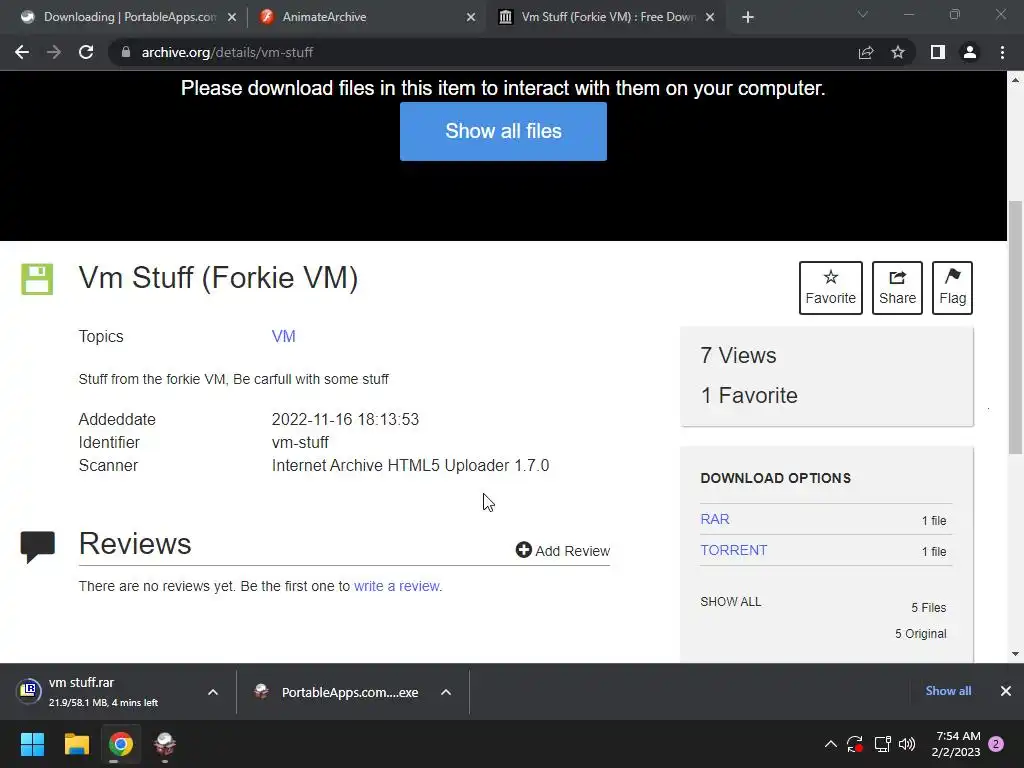Open the network tray icon
This screenshot has width=1024, height=768.
click(x=882, y=744)
